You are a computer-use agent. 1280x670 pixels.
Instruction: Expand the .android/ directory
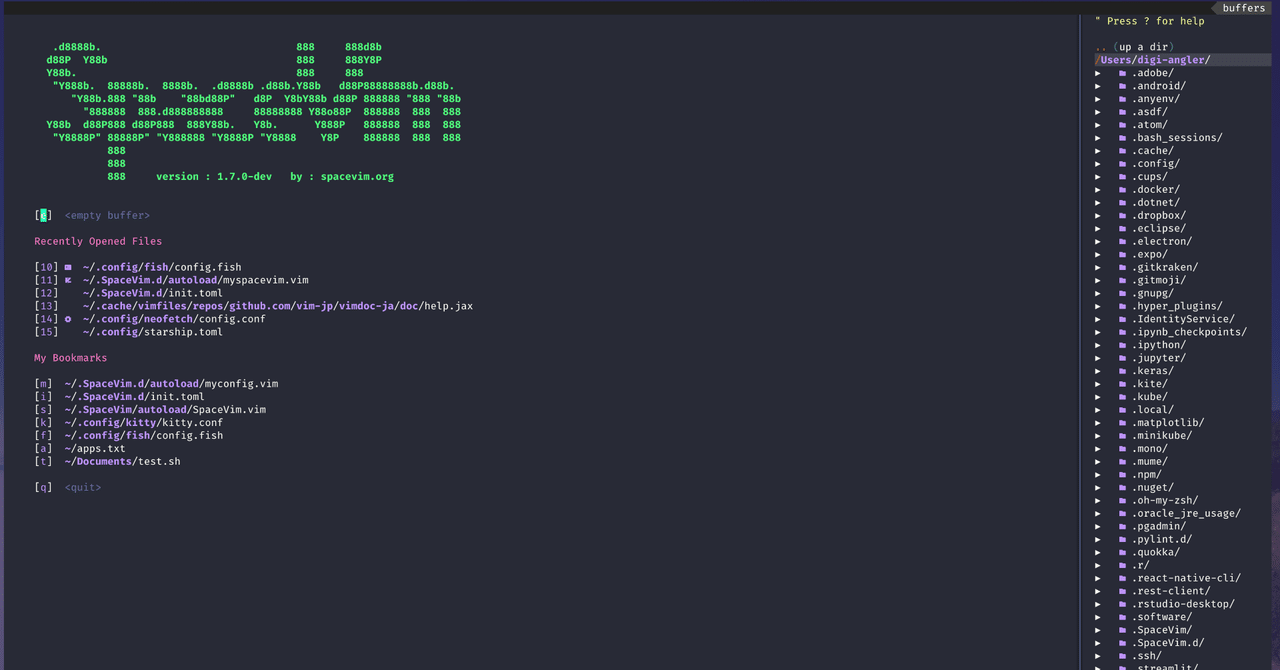(x=1098, y=85)
